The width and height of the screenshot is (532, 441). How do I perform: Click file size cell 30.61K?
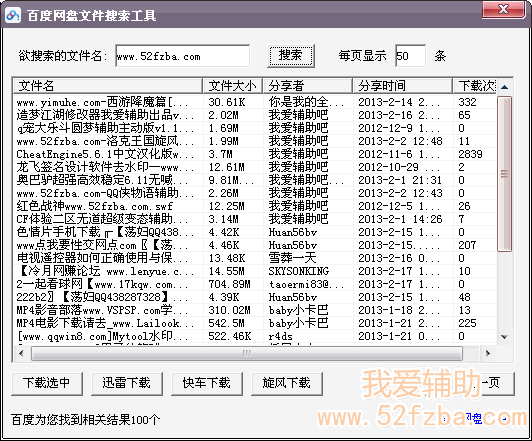[227, 102]
